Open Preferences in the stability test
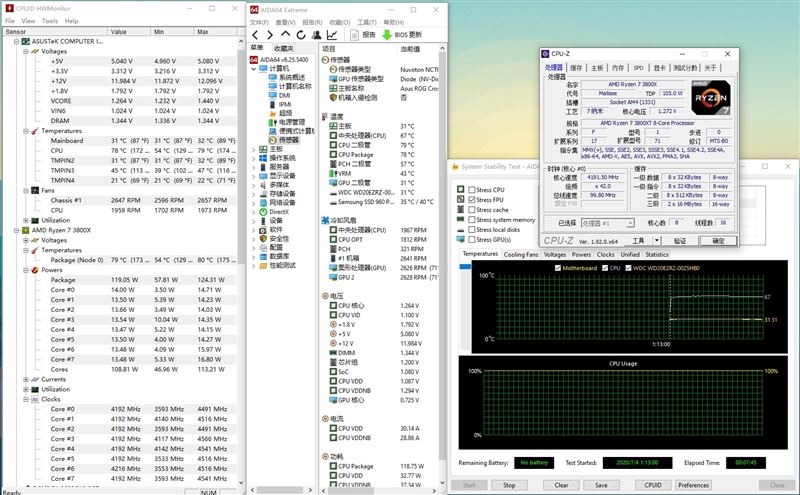The image size is (800, 495). pos(693,485)
